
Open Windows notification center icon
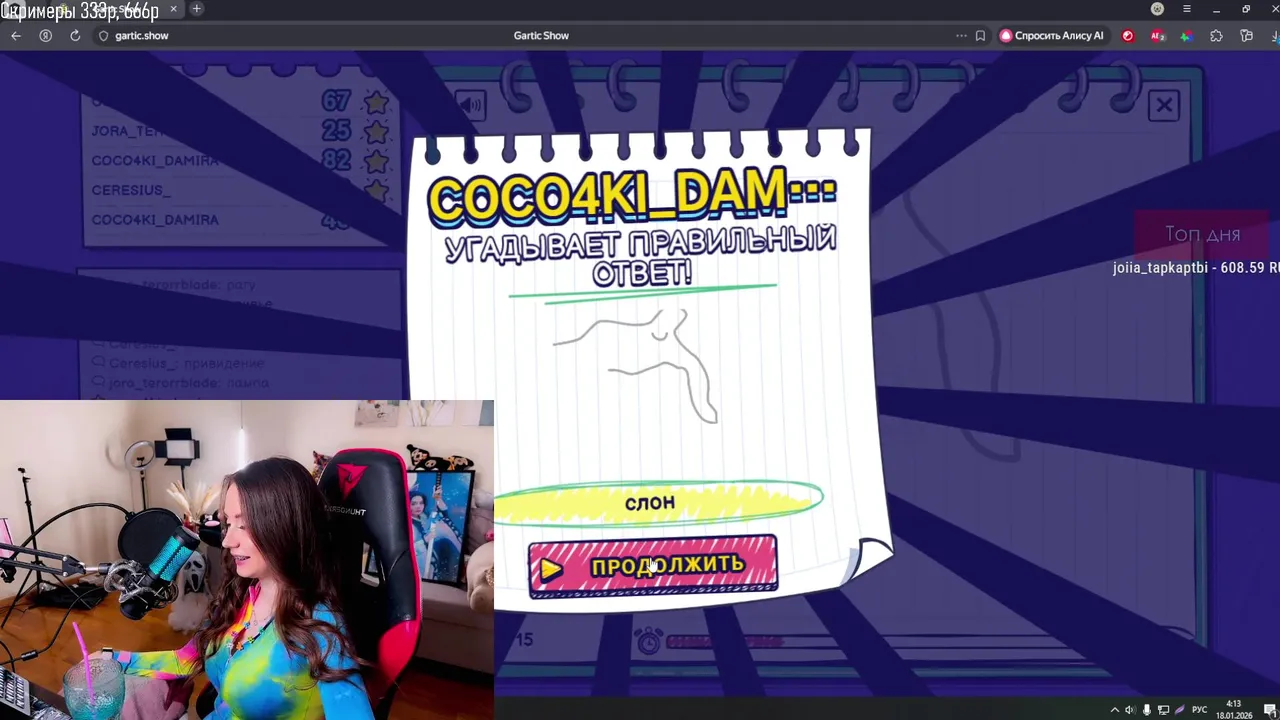click(1269, 710)
